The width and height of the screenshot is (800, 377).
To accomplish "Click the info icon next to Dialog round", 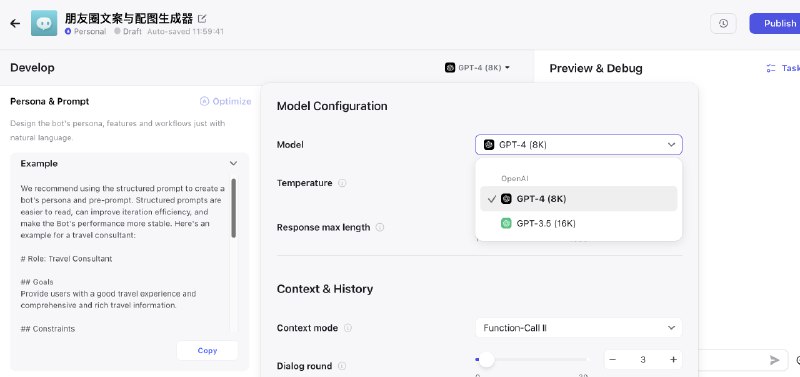I will coord(342,366).
